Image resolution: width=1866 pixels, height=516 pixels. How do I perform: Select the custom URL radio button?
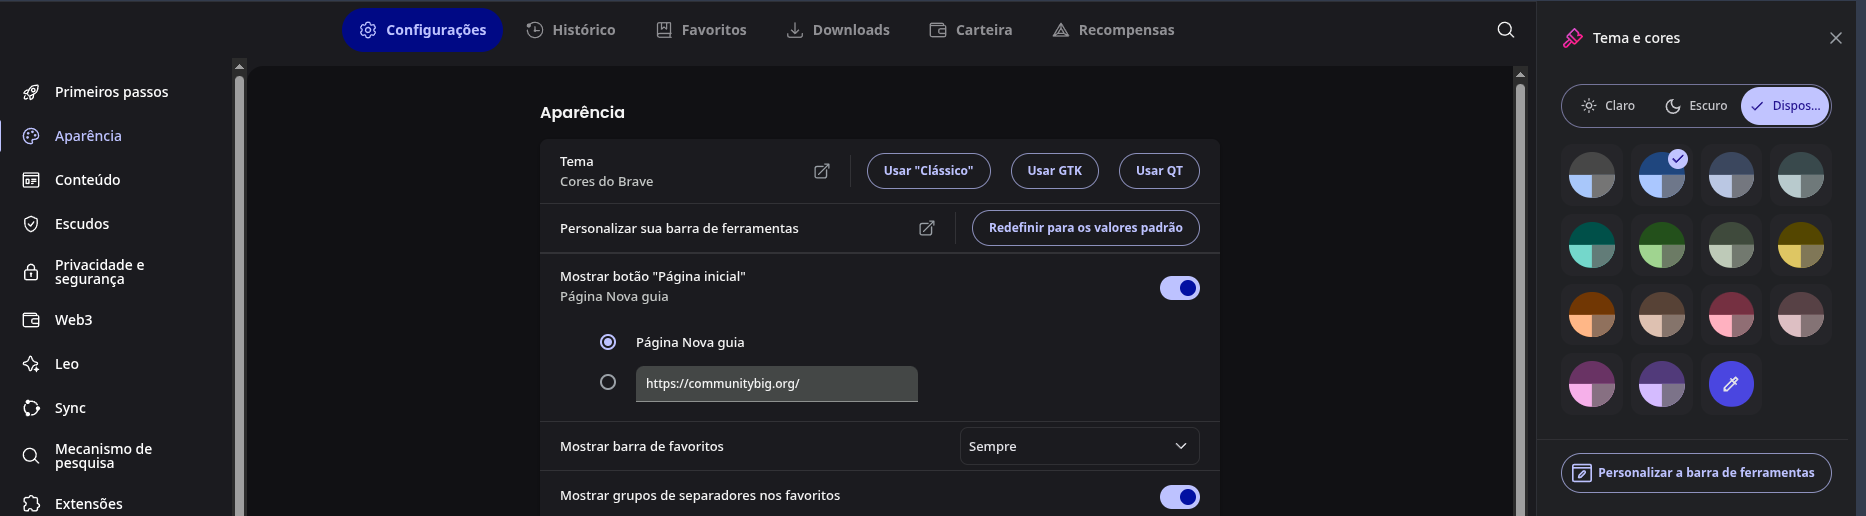point(608,382)
